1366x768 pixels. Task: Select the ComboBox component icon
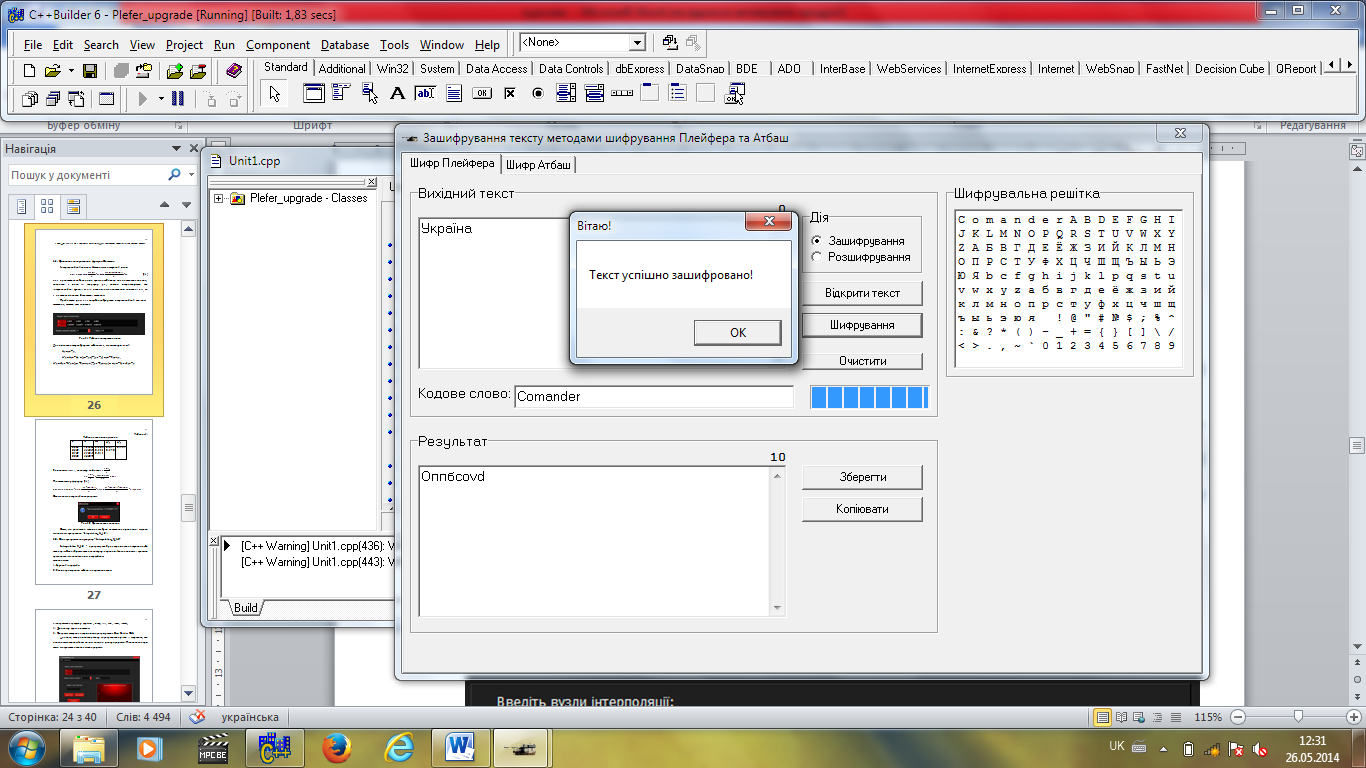pyautogui.click(x=594, y=93)
